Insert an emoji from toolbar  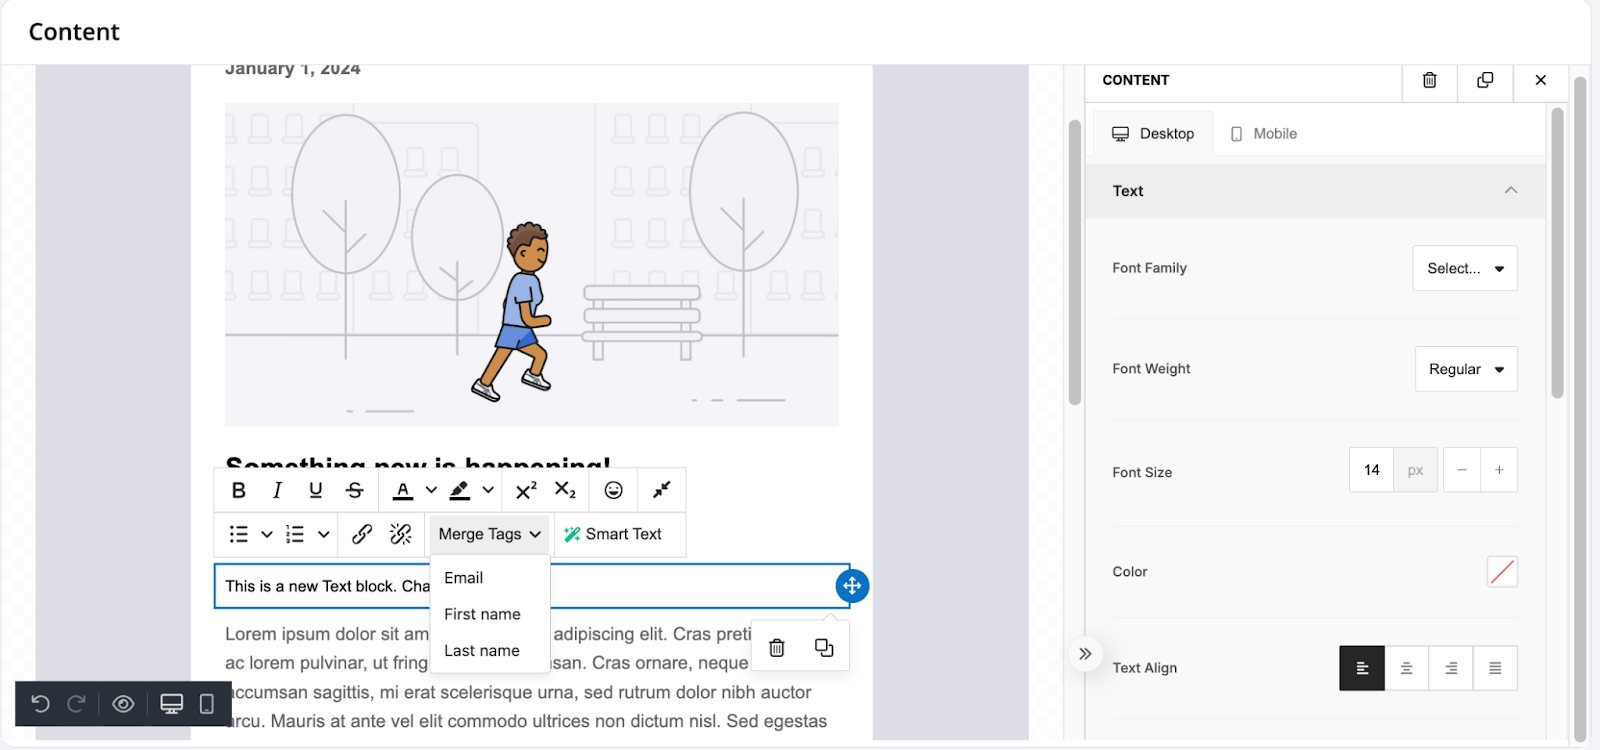[613, 490]
